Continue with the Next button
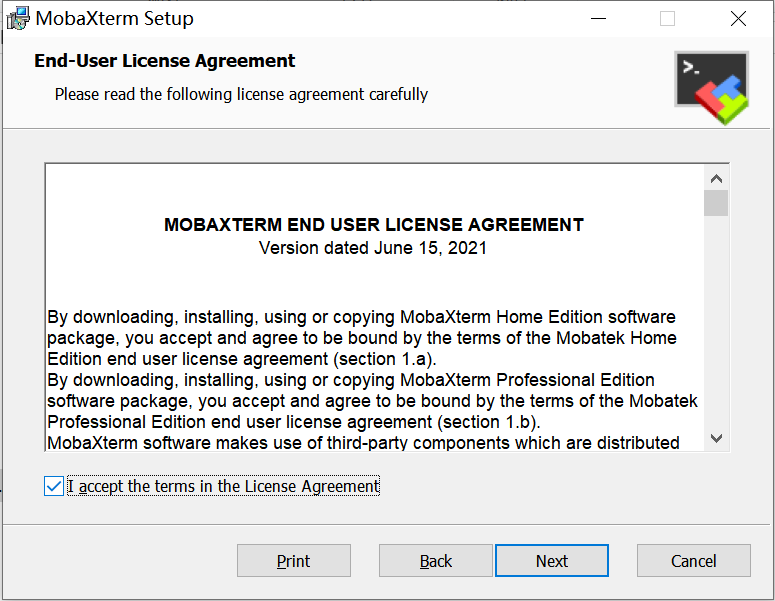The width and height of the screenshot is (775, 601). [552, 561]
